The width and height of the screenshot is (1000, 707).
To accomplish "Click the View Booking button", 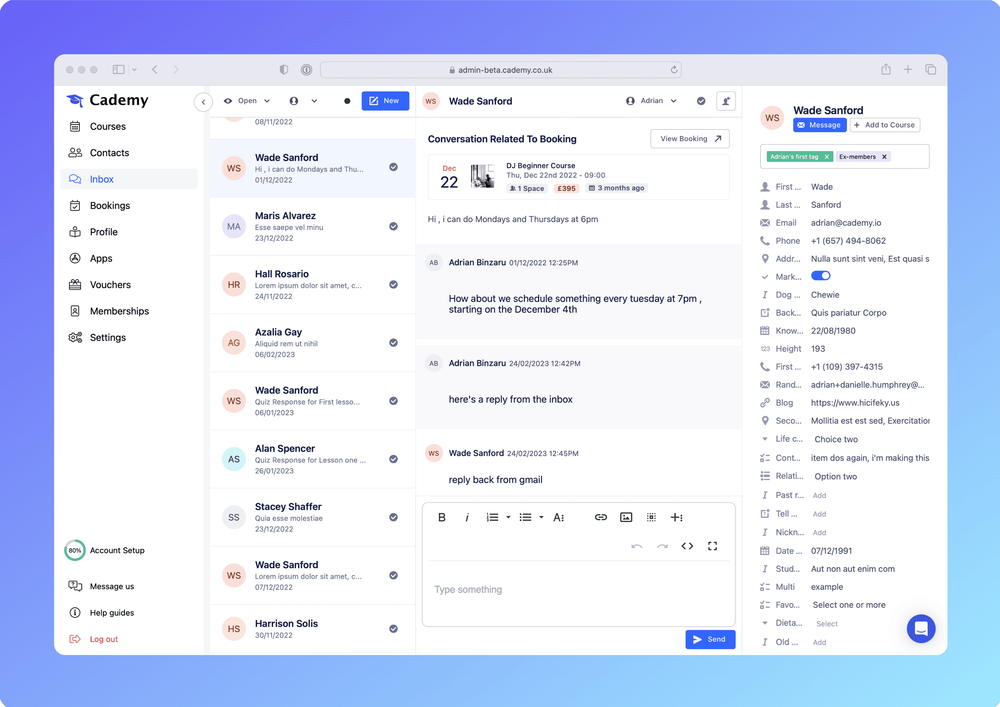I will [x=689, y=139].
